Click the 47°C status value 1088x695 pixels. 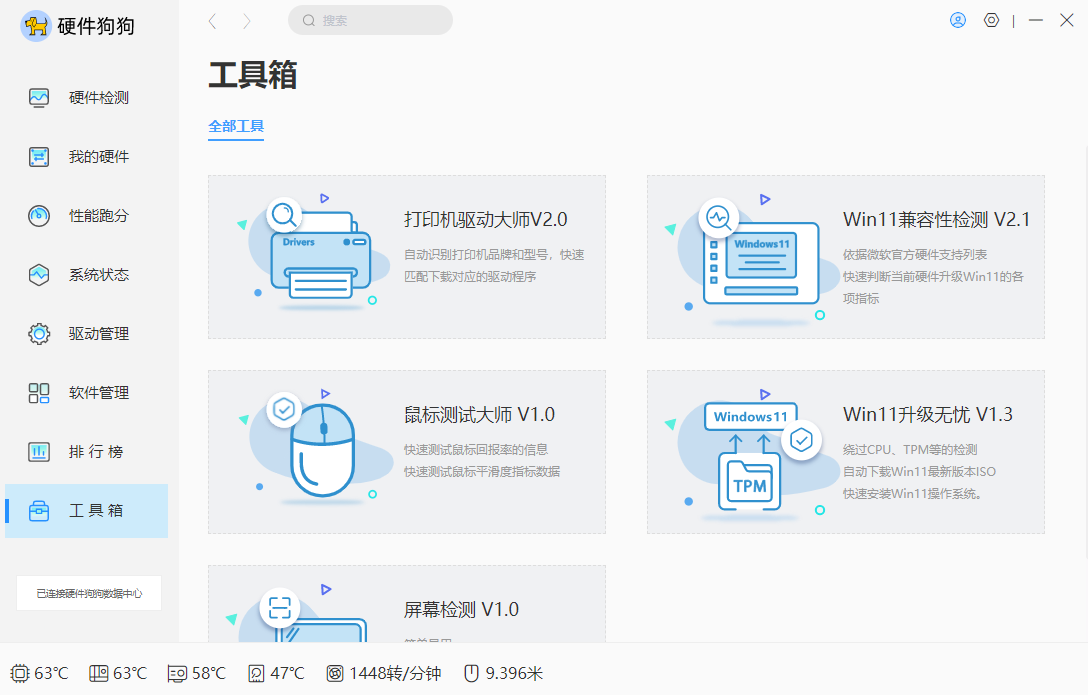287,673
